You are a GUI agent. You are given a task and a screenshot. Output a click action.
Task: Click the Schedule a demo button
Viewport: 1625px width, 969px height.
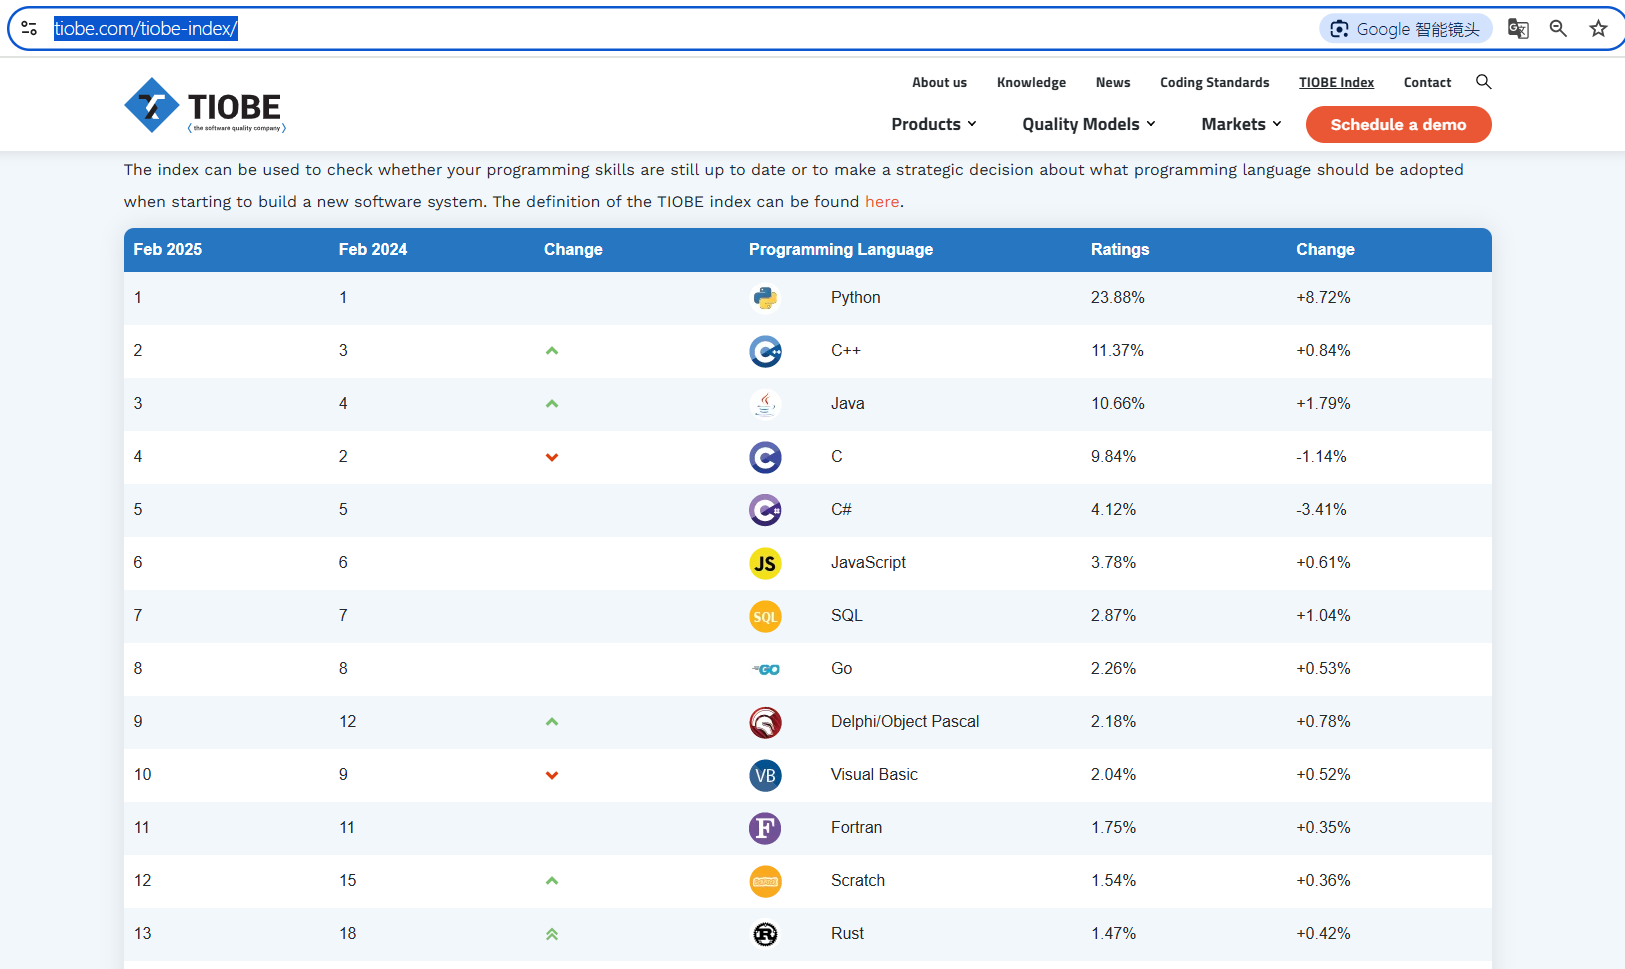coord(1398,124)
